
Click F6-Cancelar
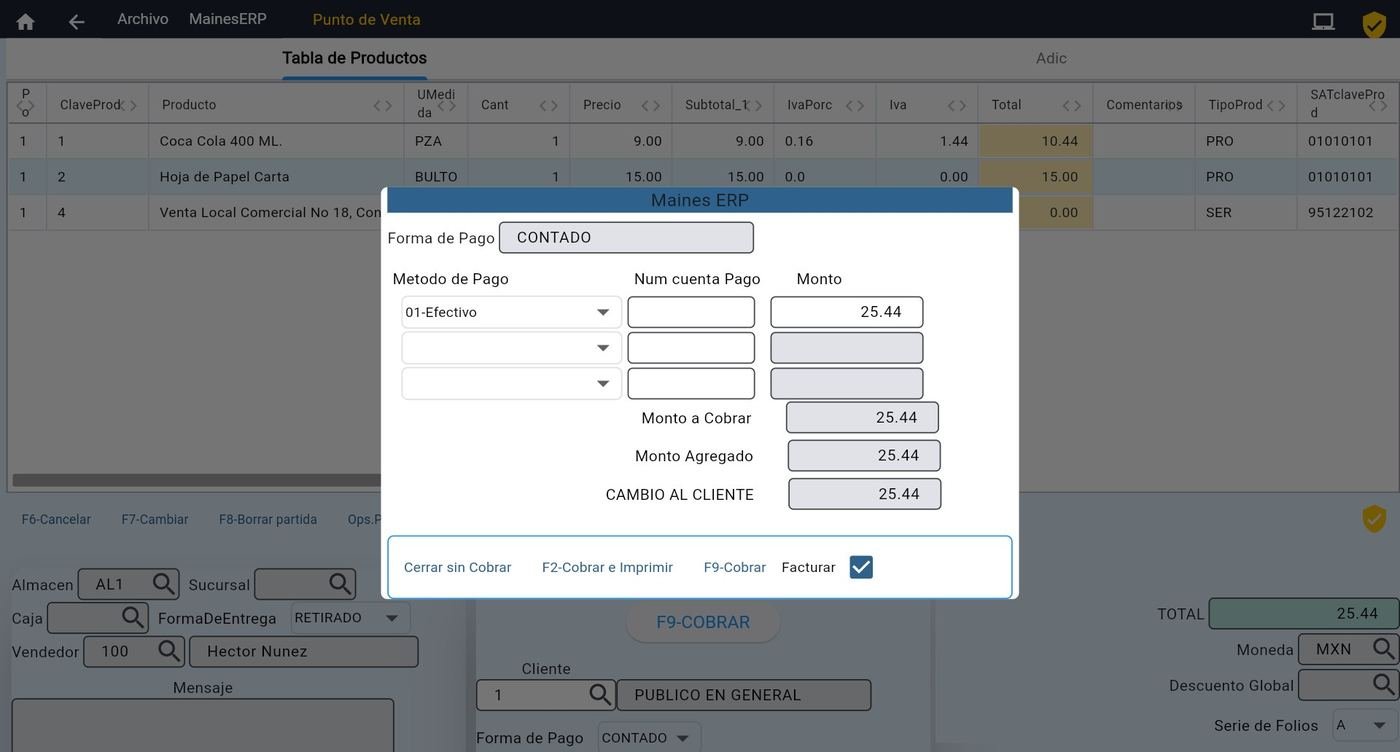click(x=56, y=519)
